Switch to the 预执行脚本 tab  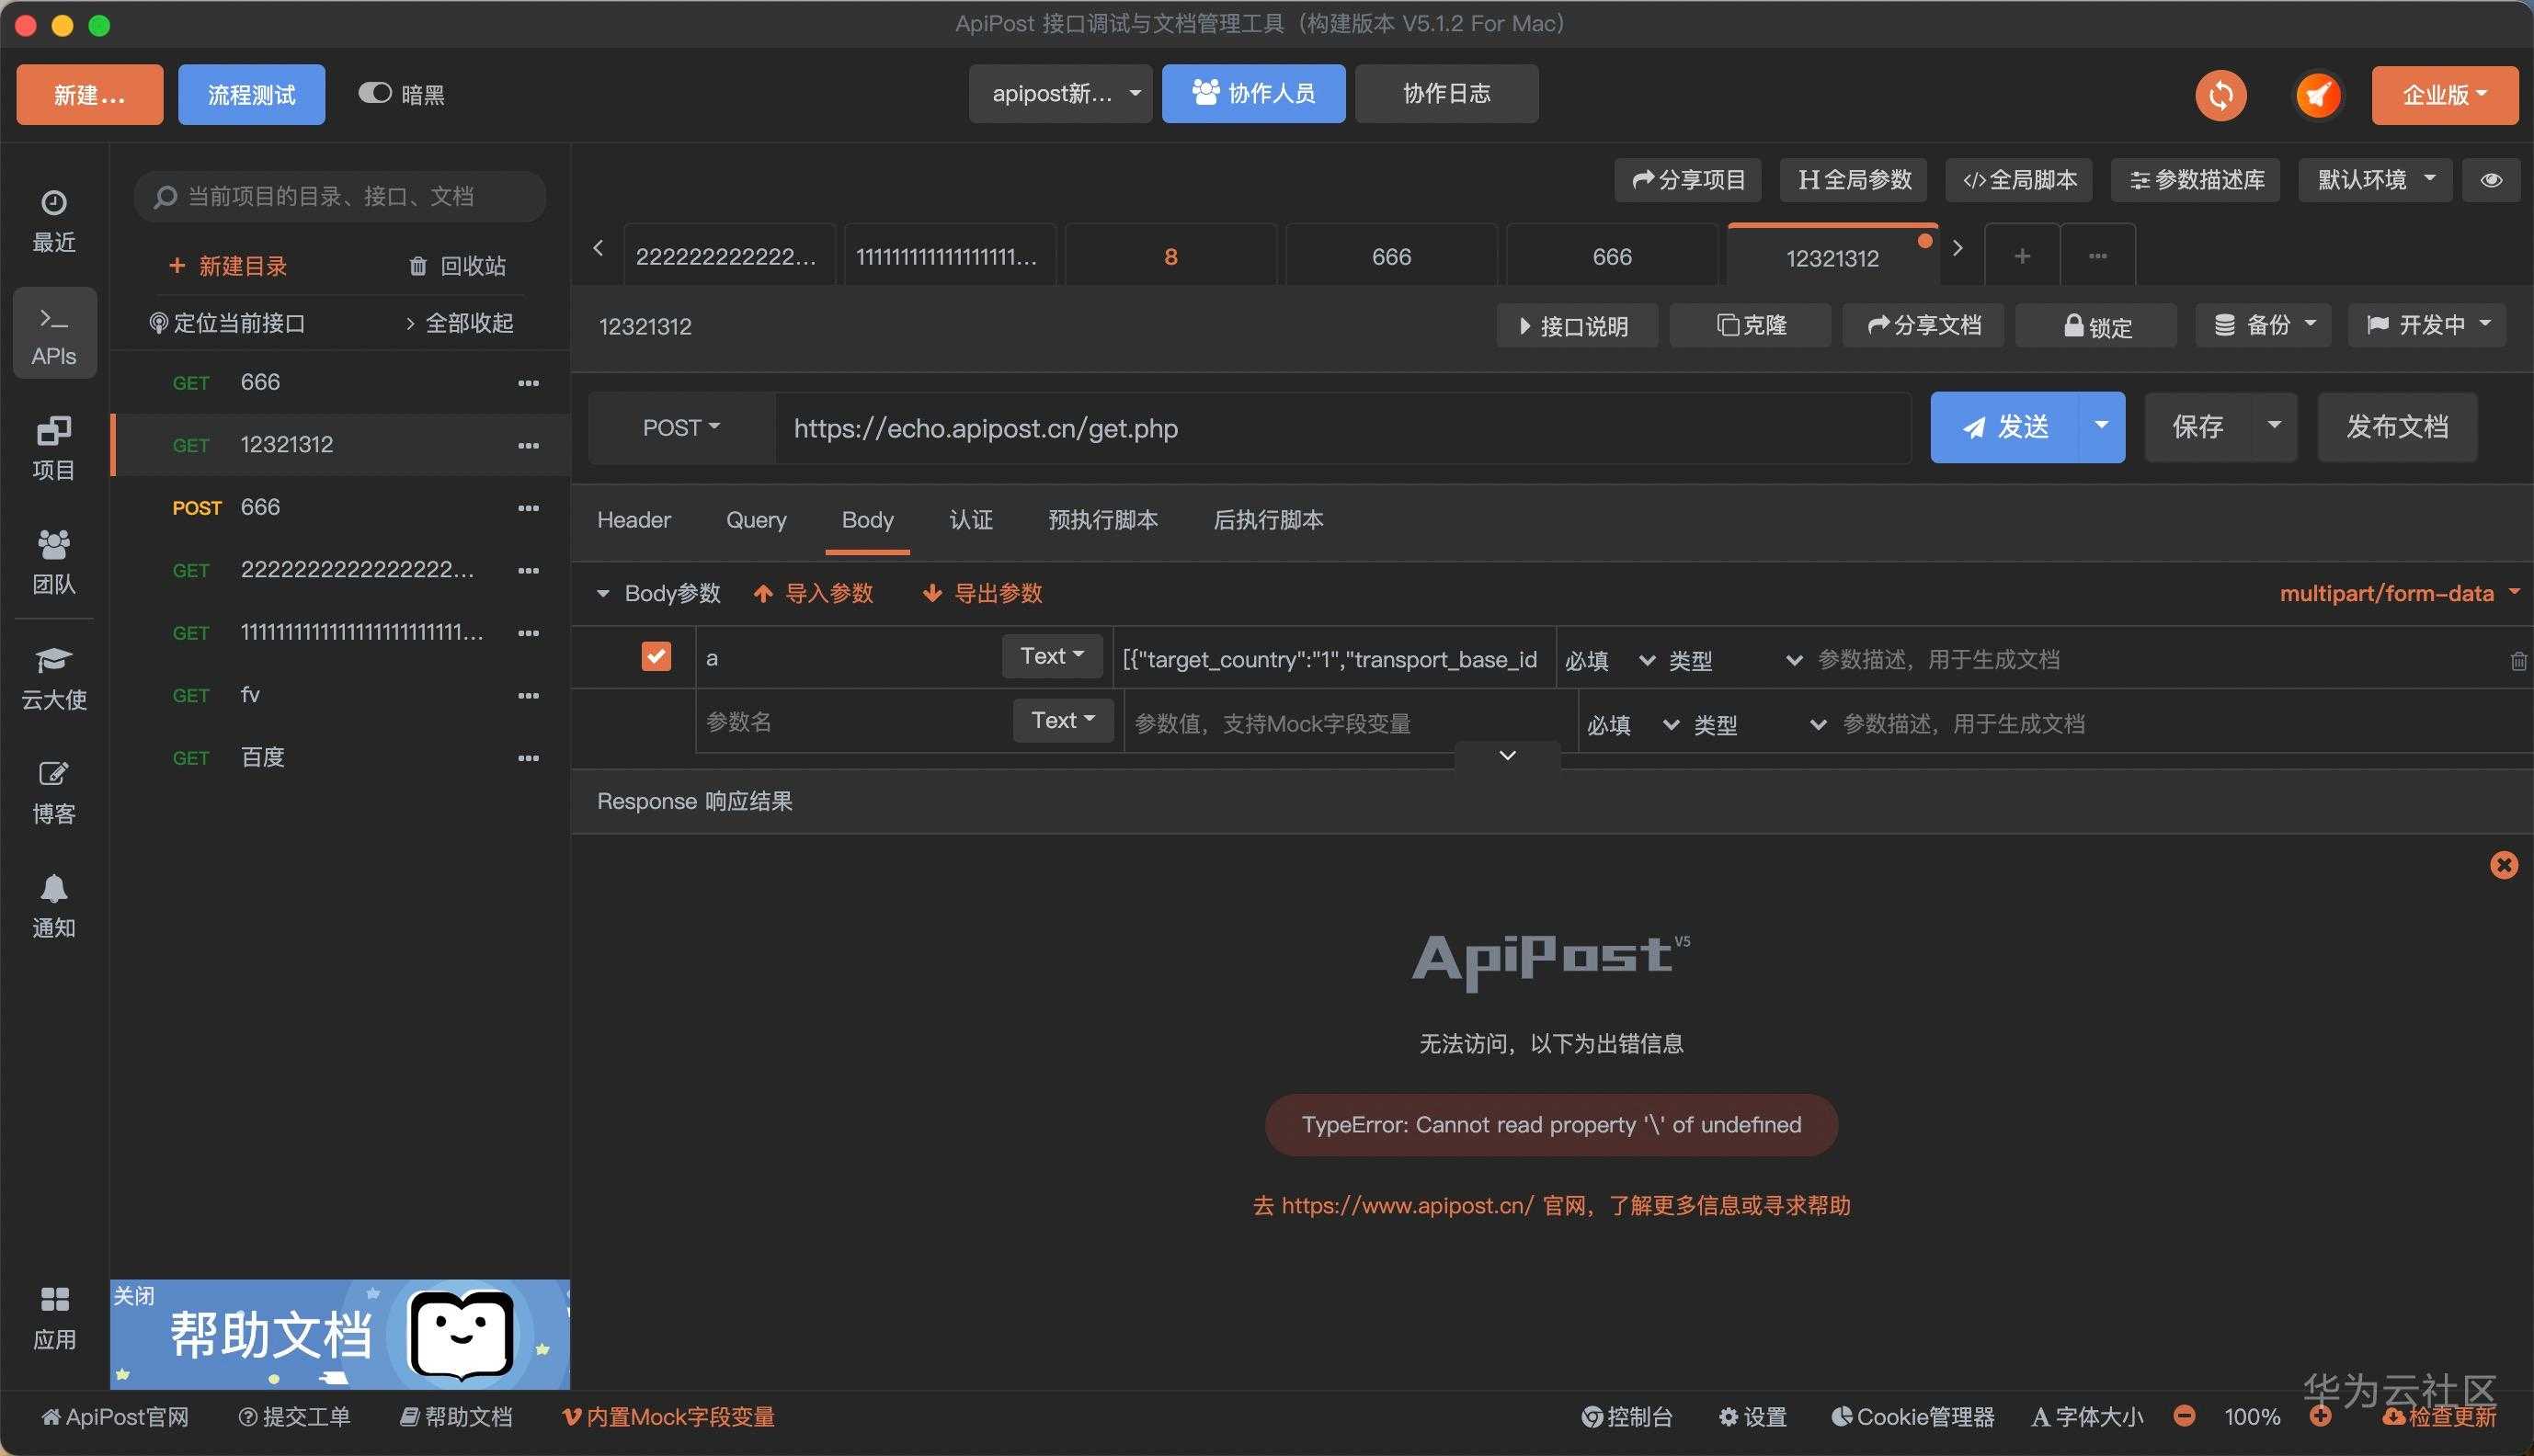coord(1102,520)
